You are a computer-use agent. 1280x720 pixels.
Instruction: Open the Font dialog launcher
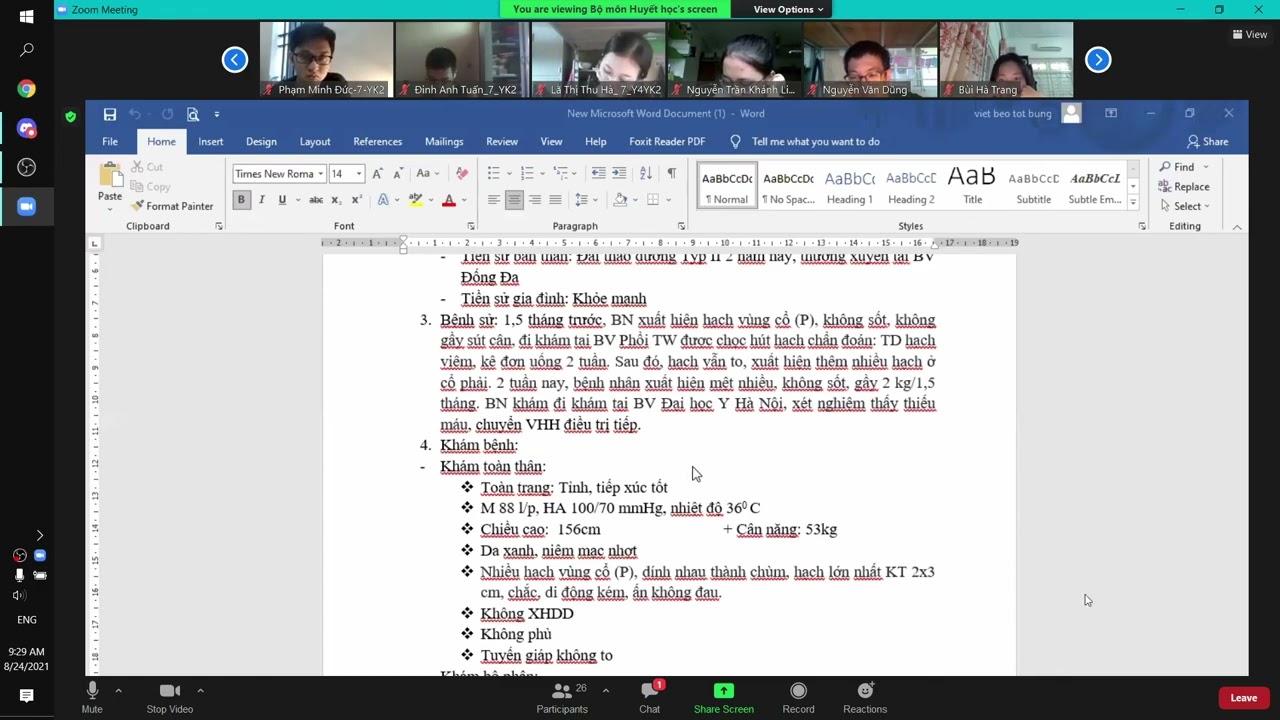tap(471, 227)
